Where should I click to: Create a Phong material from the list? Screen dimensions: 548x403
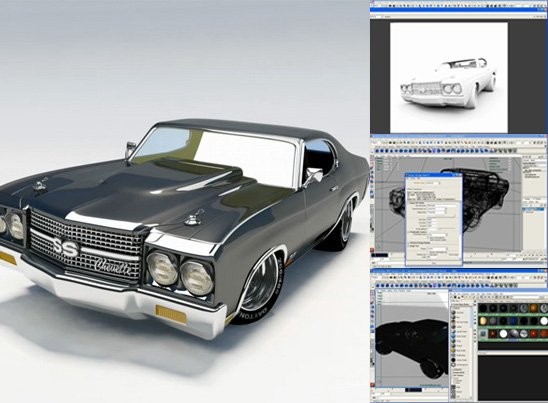tap(453, 341)
